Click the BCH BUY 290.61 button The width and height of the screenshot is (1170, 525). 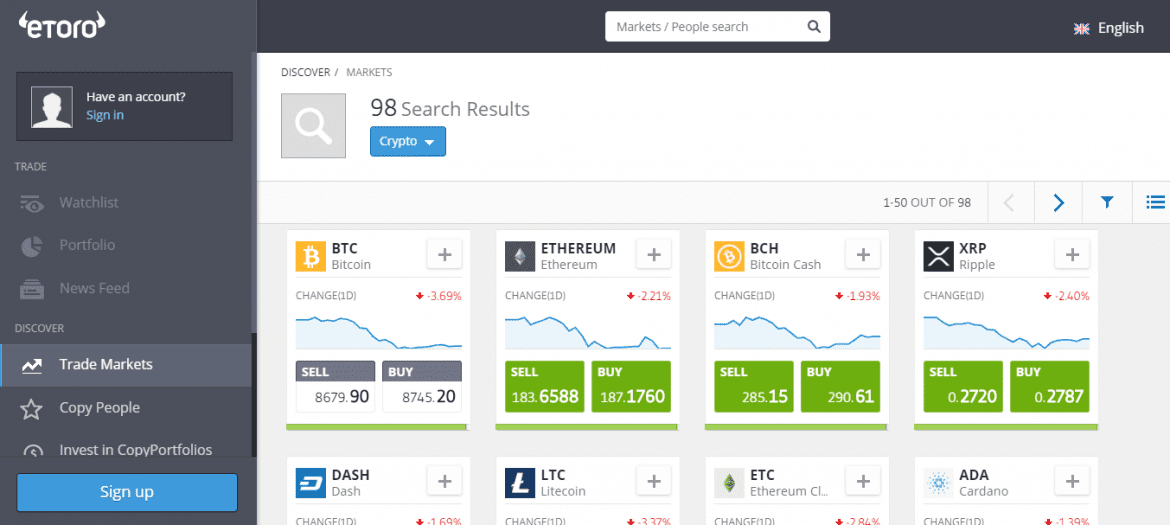[840, 386]
